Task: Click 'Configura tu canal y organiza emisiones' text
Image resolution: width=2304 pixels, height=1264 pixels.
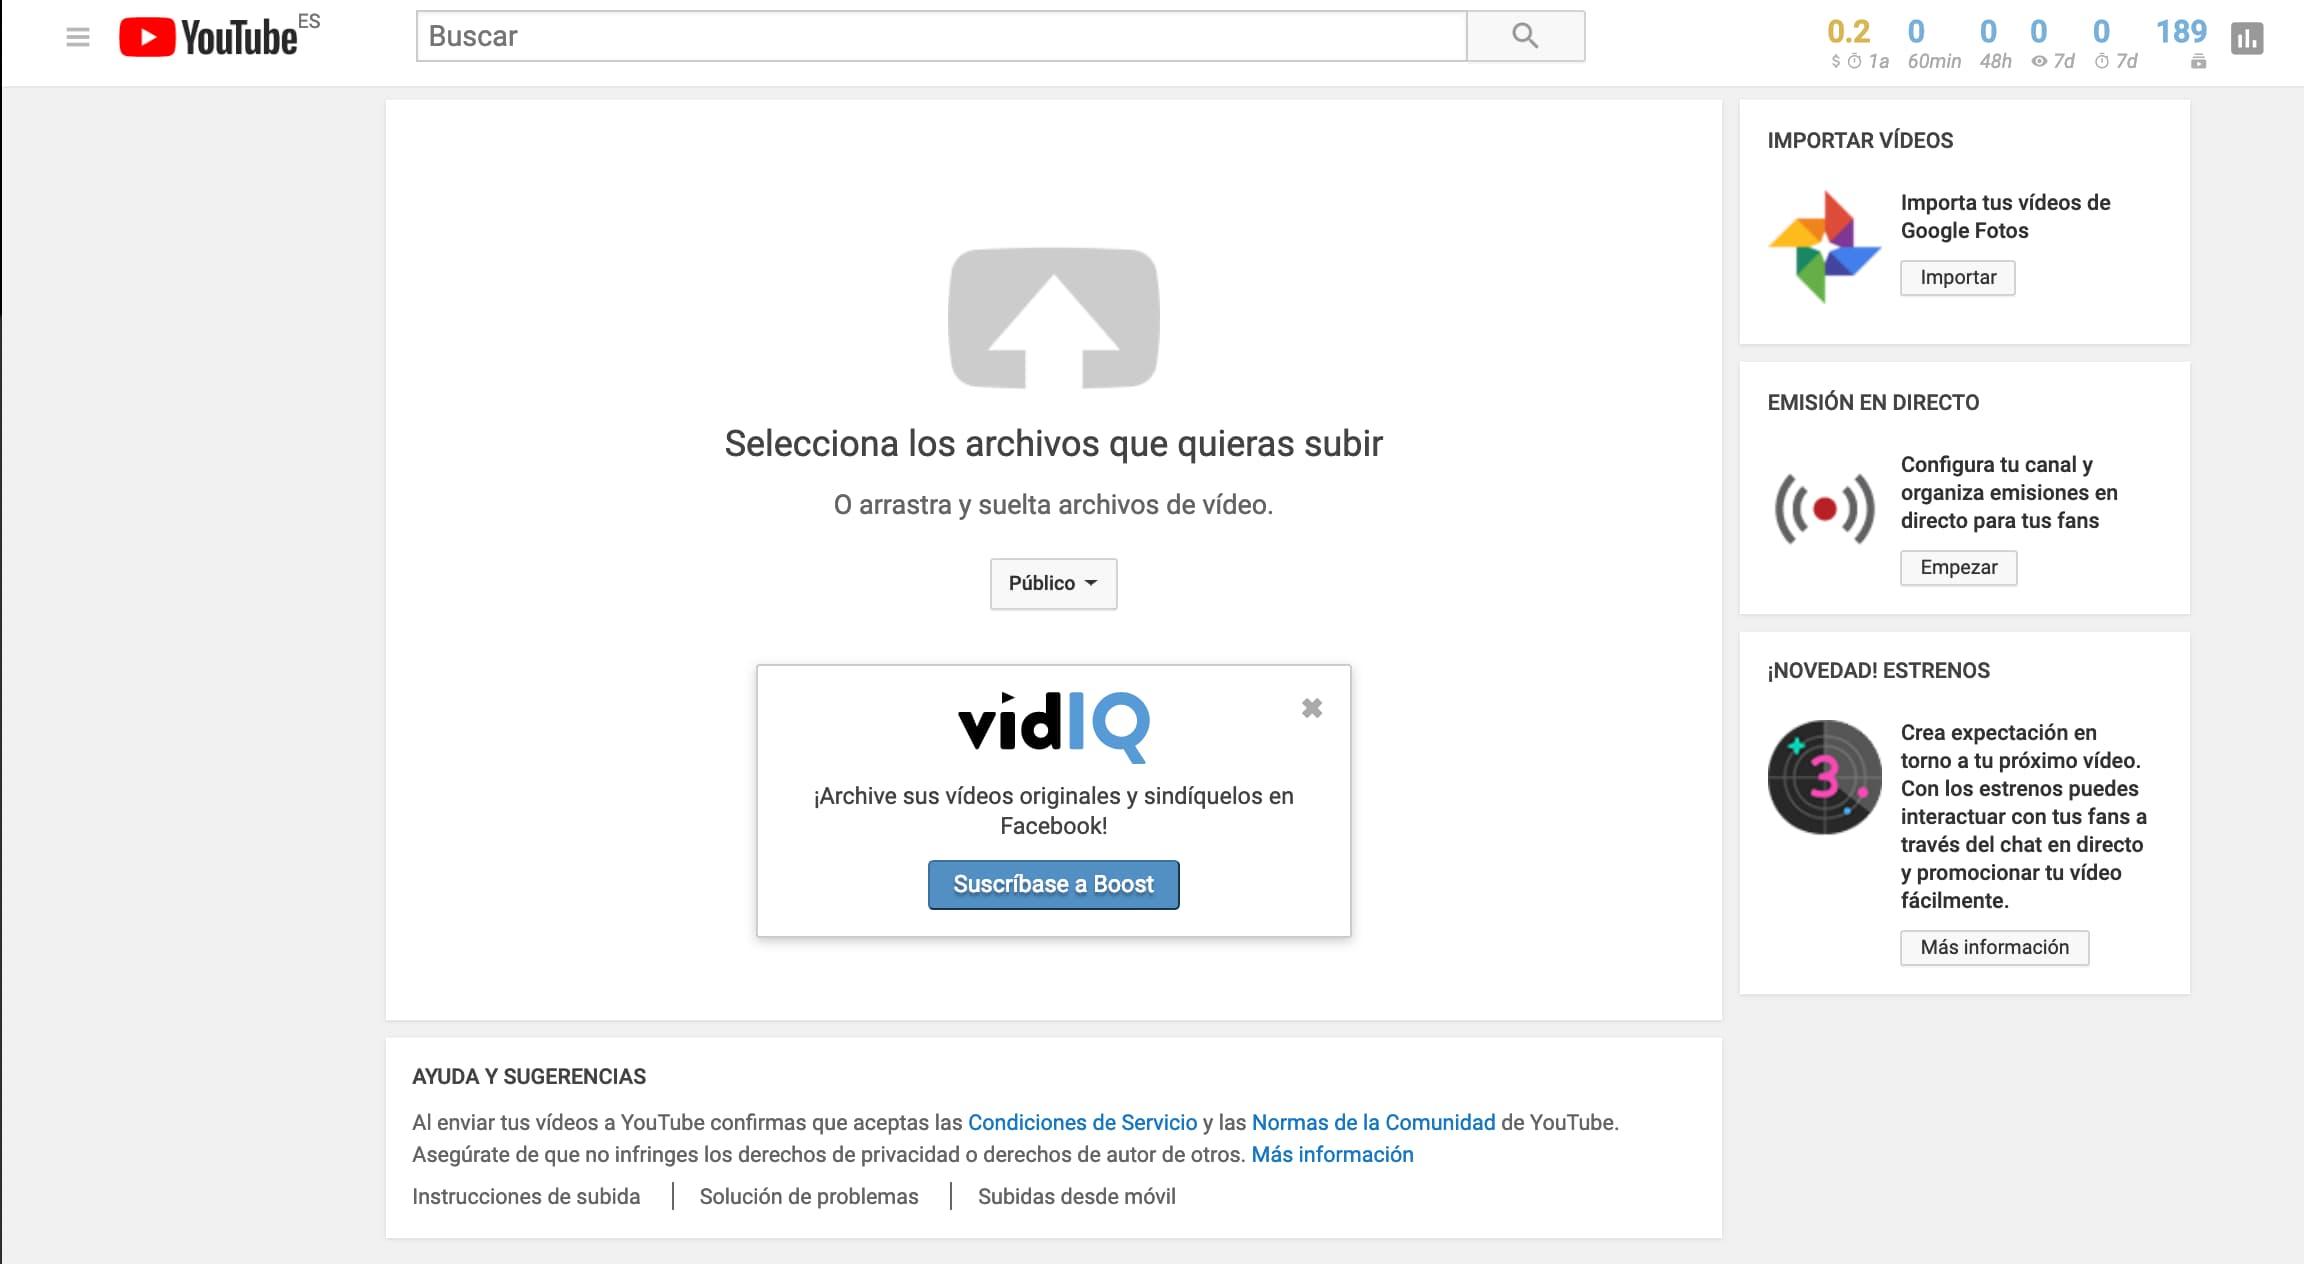Action: 2009,492
